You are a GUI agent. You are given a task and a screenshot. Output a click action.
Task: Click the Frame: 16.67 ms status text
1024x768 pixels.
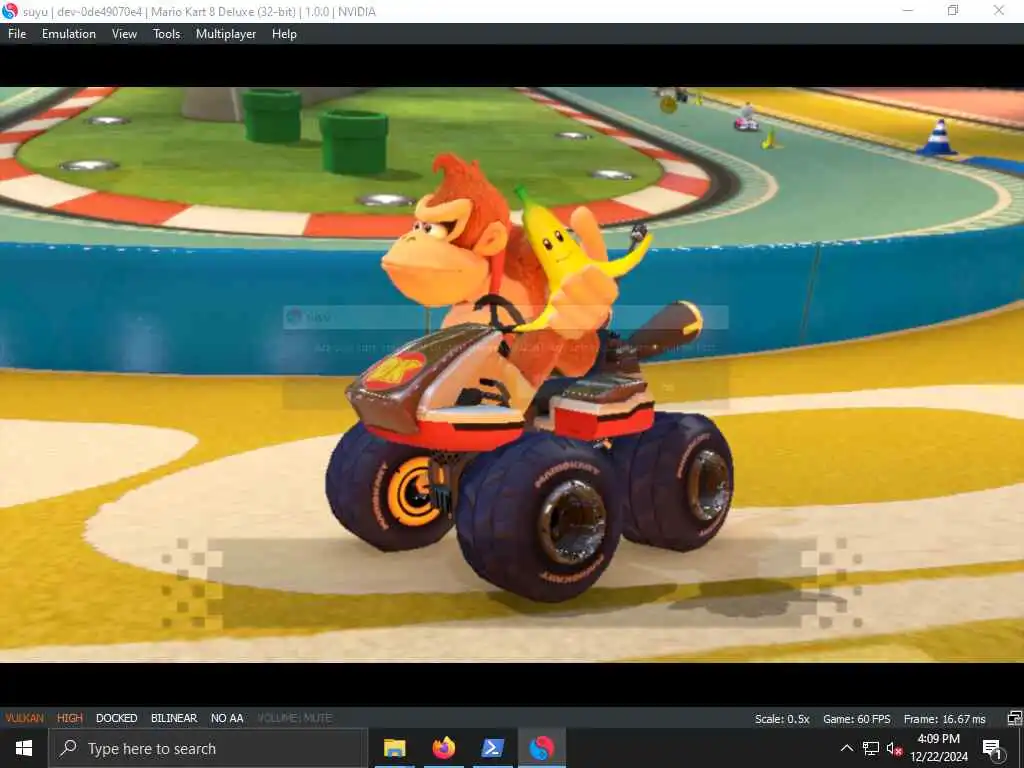tap(944, 719)
